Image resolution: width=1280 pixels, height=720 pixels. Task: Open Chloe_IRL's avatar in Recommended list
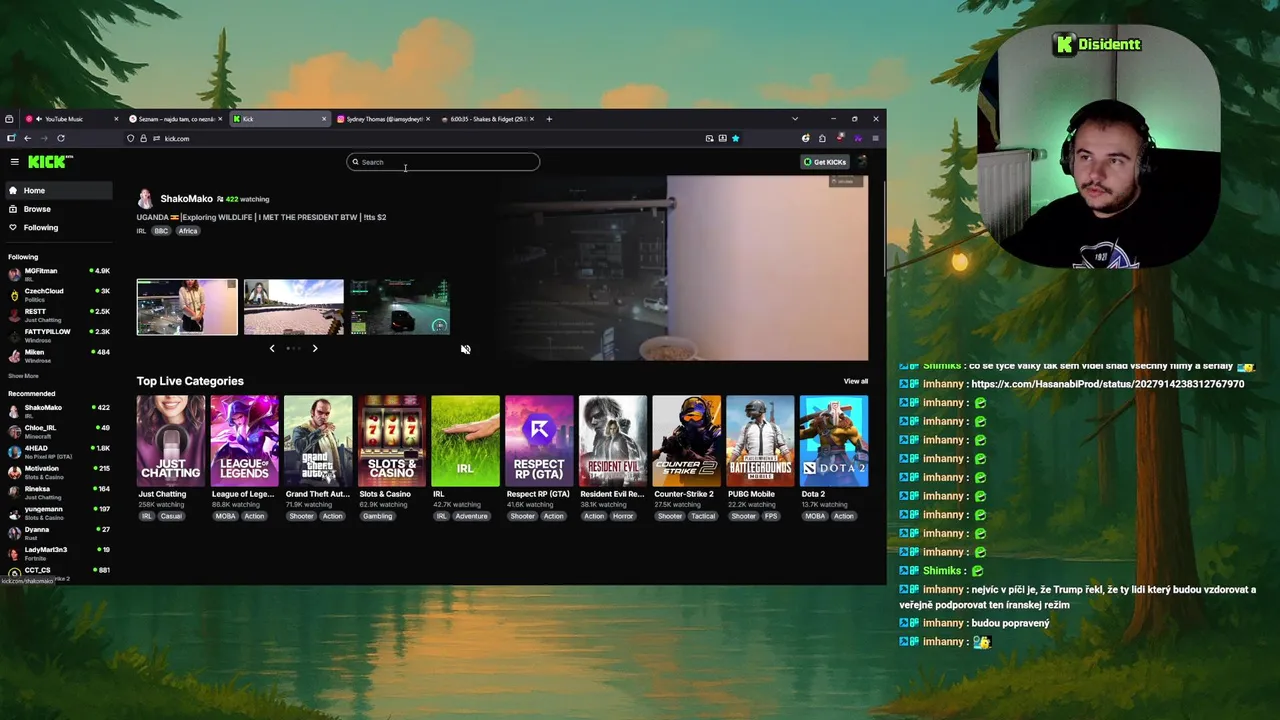tap(14, 431)
